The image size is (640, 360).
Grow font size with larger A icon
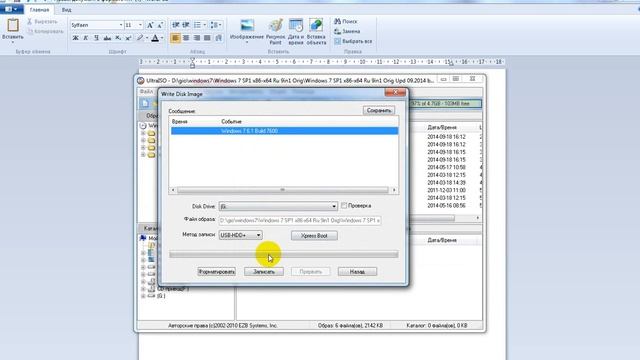click(150, 25)
